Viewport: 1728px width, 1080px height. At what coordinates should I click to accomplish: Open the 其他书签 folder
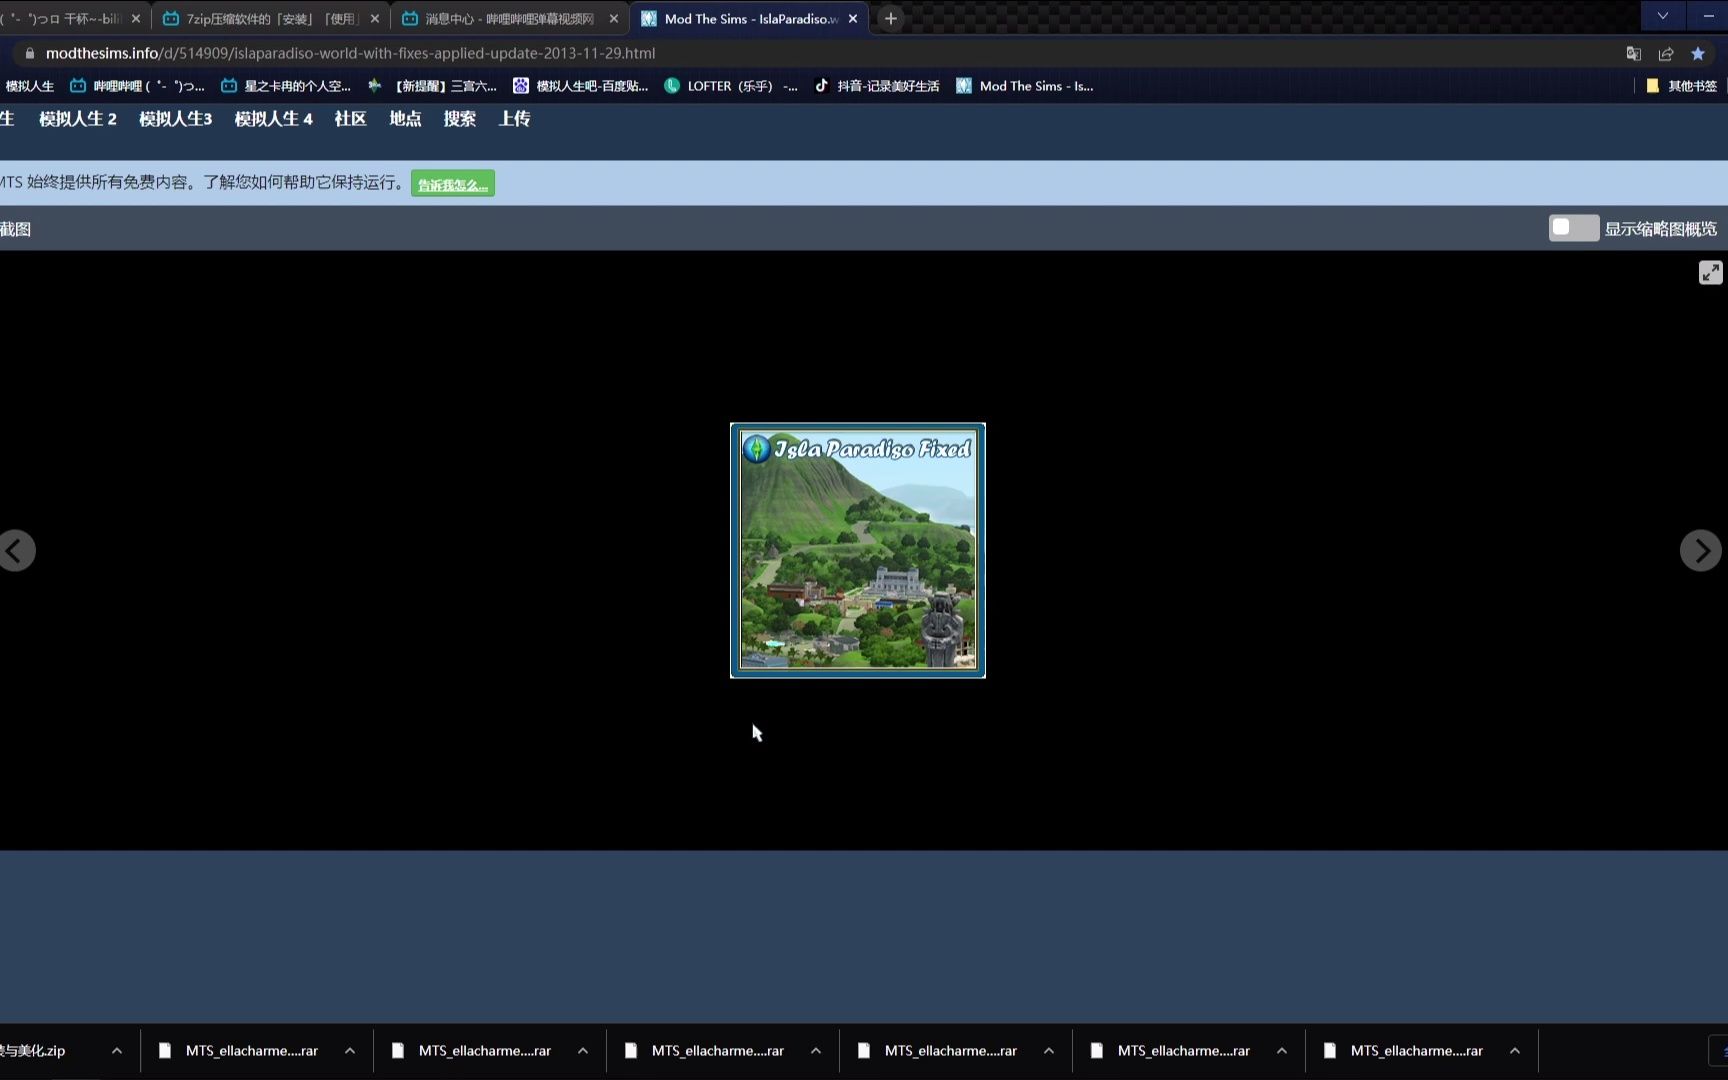1681,86
